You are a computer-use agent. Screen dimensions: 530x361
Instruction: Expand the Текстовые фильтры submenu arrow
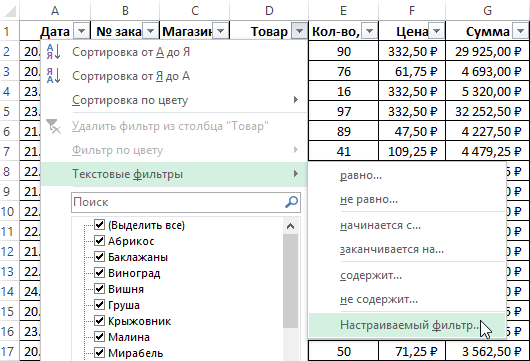point(296,174)
